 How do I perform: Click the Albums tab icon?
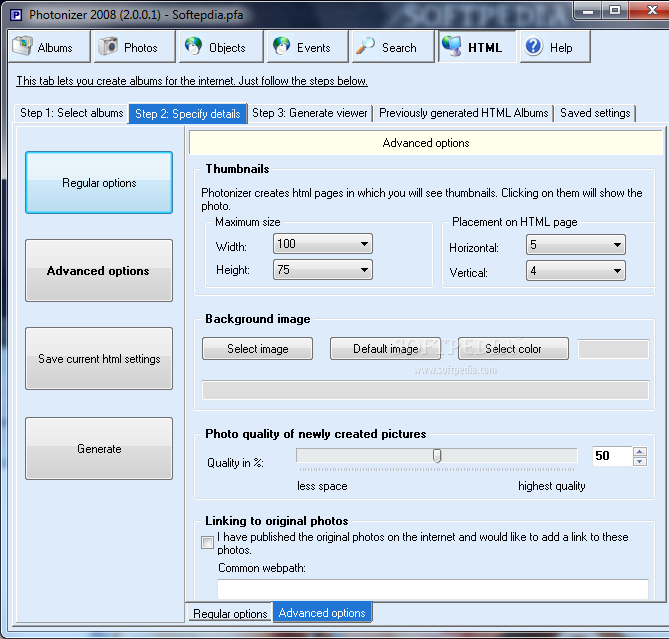point(22,46)
